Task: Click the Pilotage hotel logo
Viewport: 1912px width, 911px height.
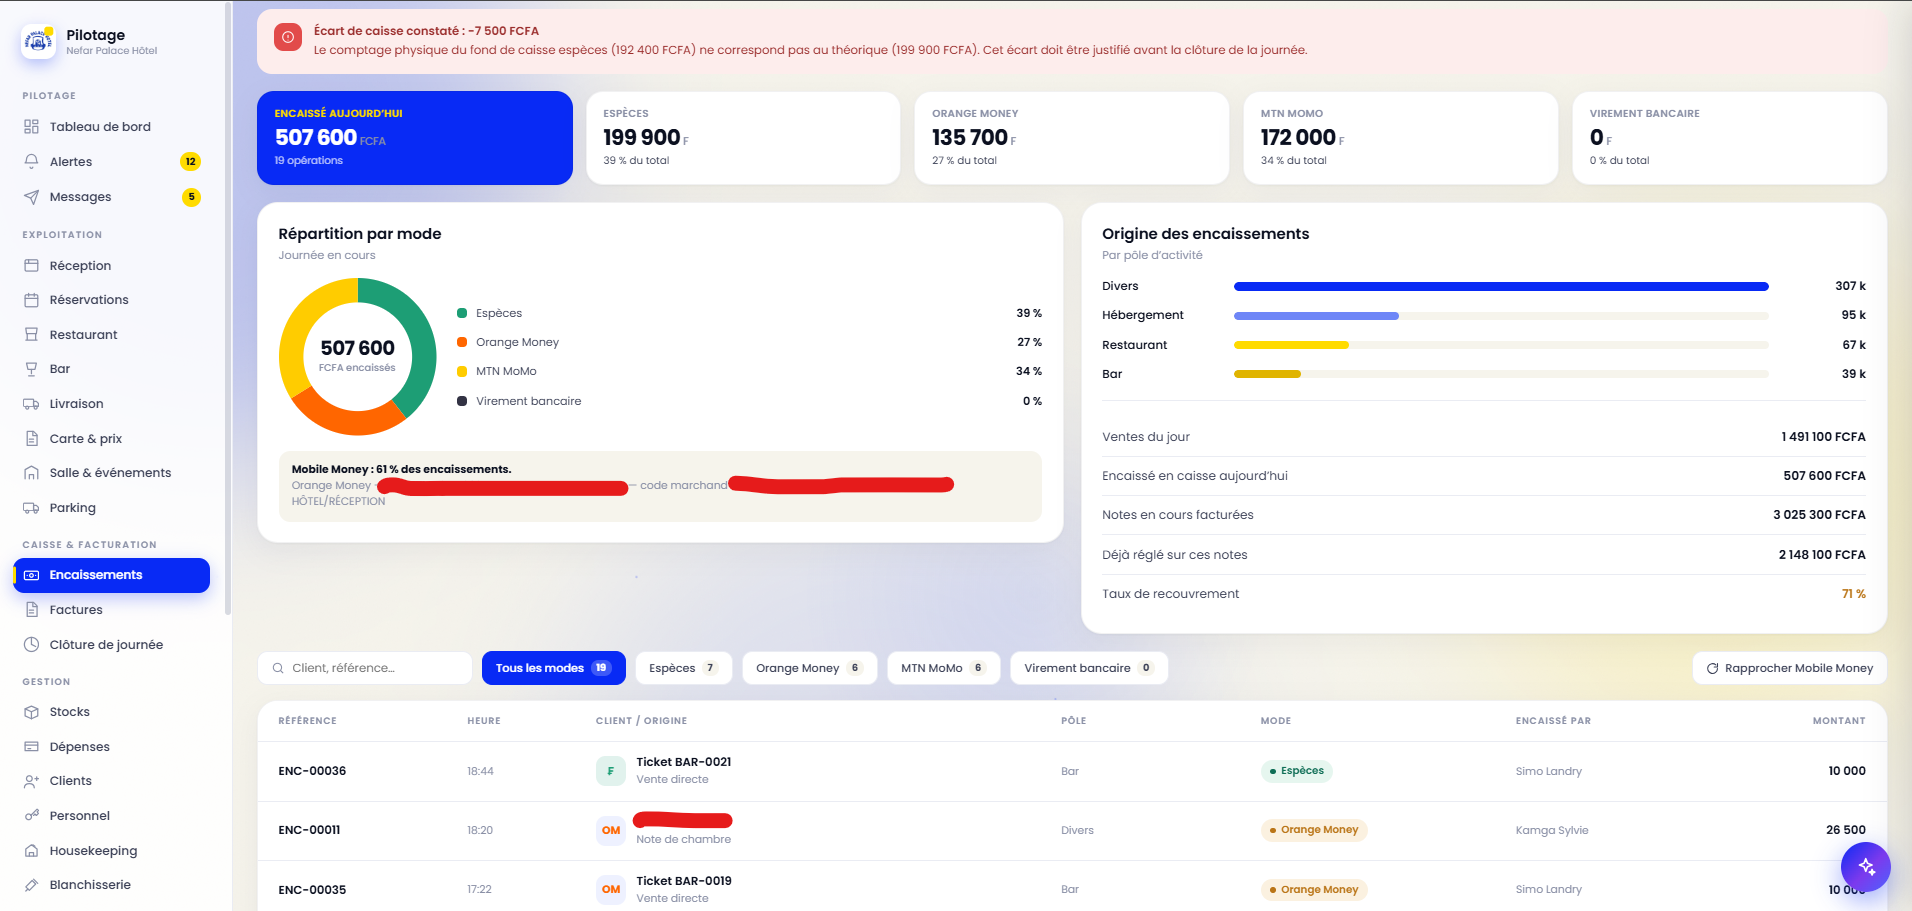Action: [x=38, y=41]
